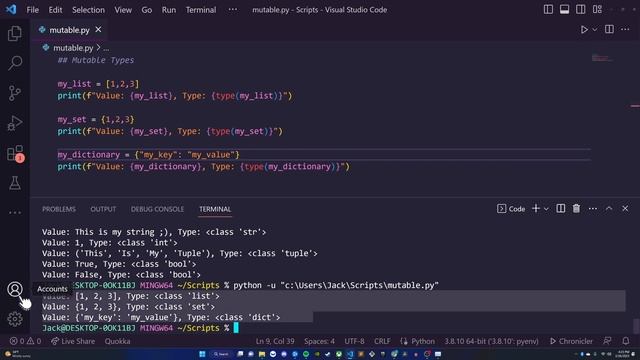Open Spotify green icon on taskbar

pyautogui.click(x=306, y=354)
